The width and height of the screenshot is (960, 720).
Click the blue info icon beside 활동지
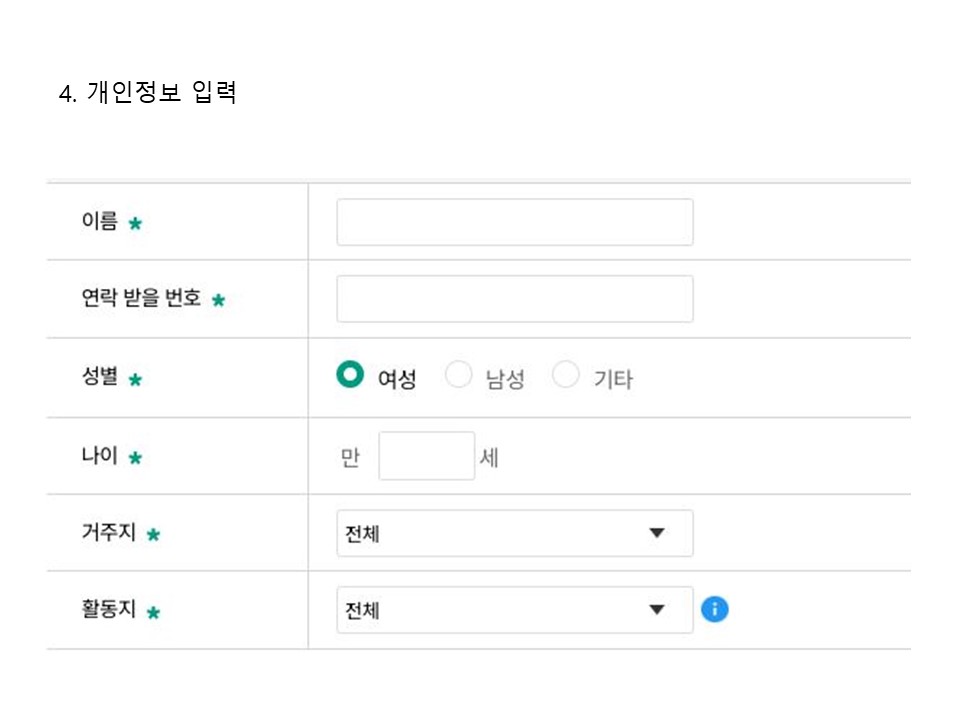pos(714,609)
